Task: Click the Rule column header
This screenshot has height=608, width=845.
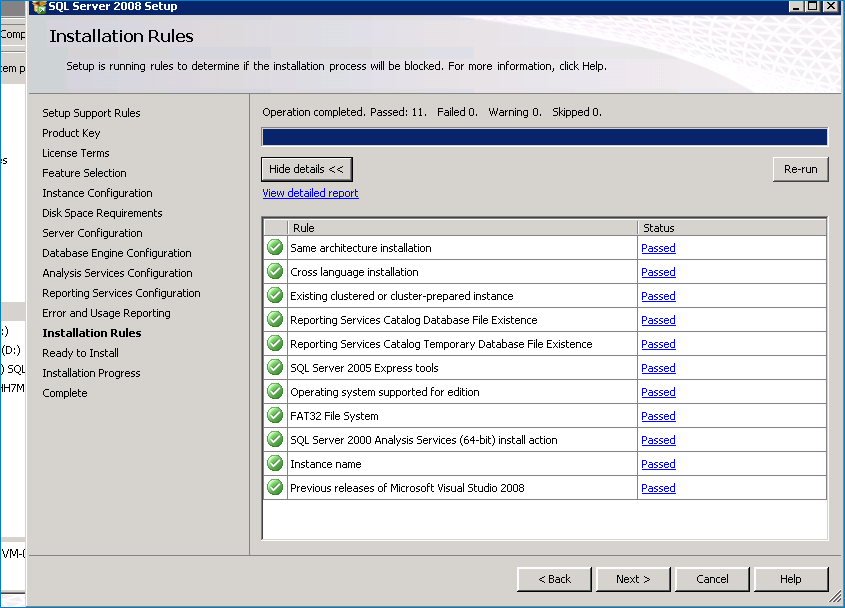Action: pos(462,228)
